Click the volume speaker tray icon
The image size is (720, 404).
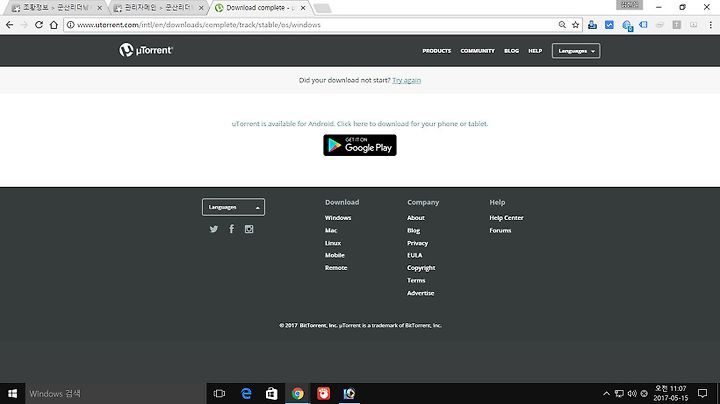[632, 393]
